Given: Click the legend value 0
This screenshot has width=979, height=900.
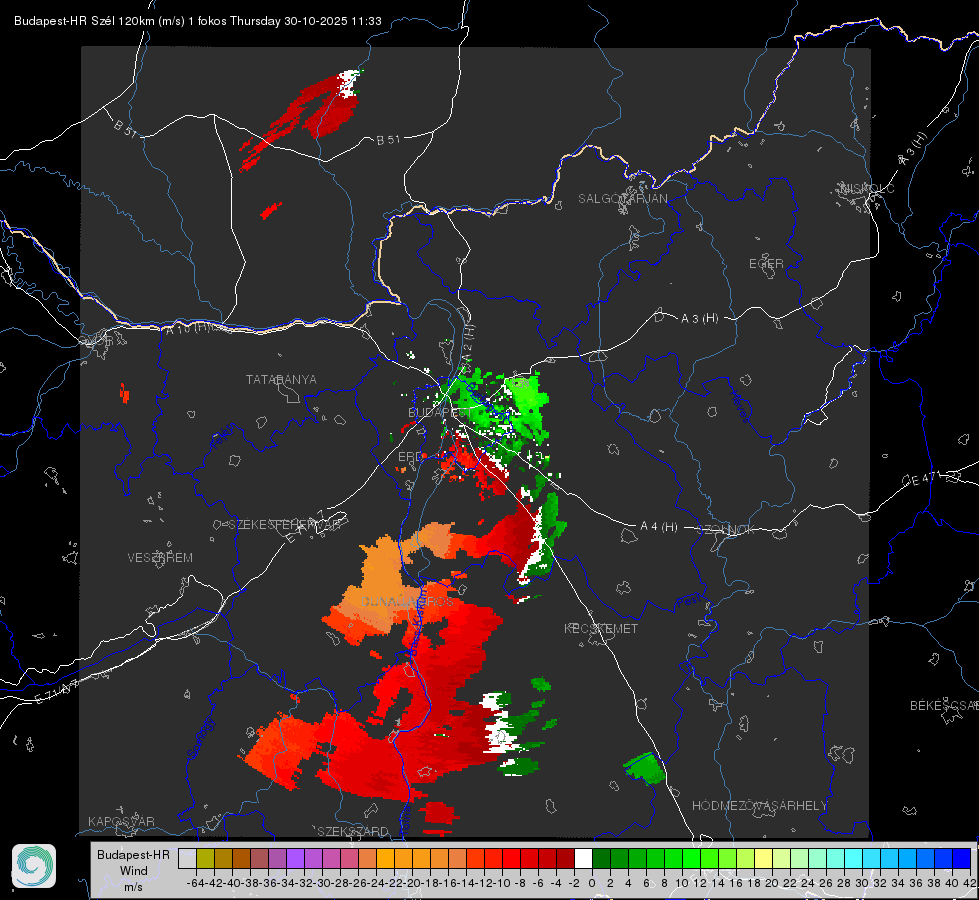Looking at the screenshot, I should pyautogui.click(x=592, y=883).
